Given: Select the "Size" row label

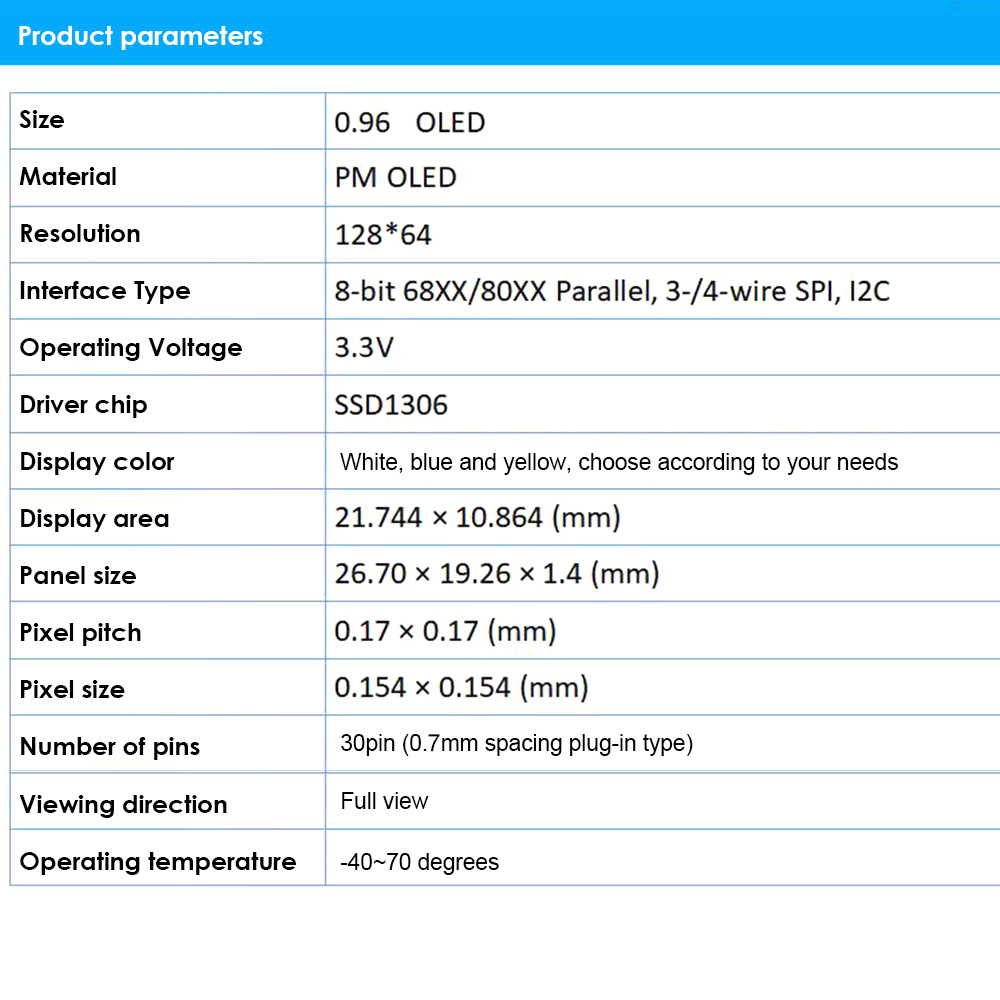Looking at the screenshot, I should [x=42, y=120].
